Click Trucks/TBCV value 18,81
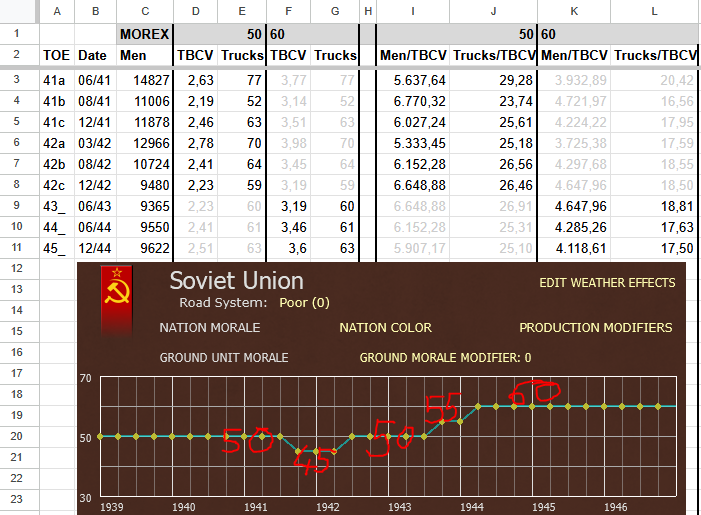701x515 pixels. coord(655,206)
